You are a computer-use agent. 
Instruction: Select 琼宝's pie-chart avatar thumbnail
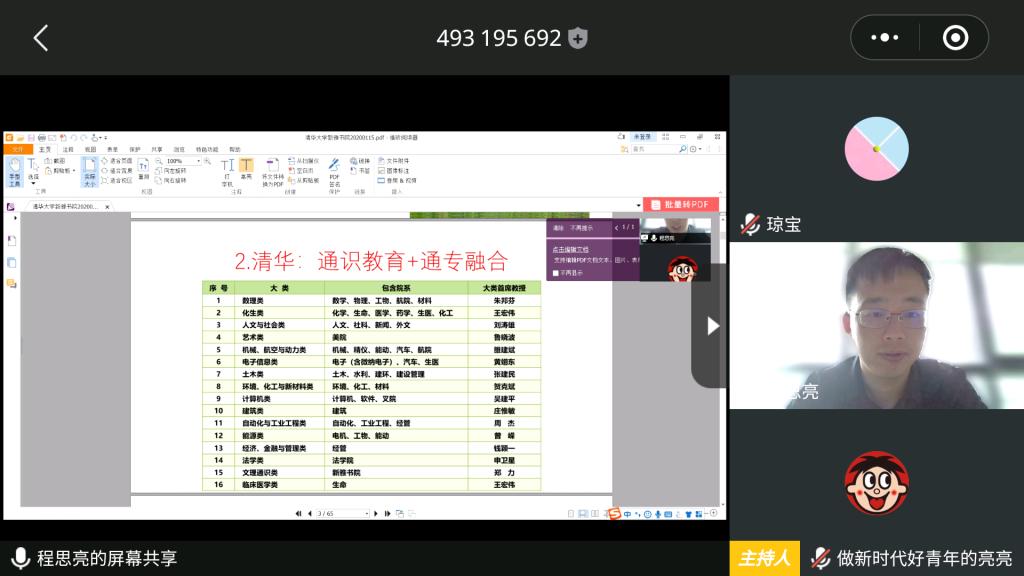876,149
